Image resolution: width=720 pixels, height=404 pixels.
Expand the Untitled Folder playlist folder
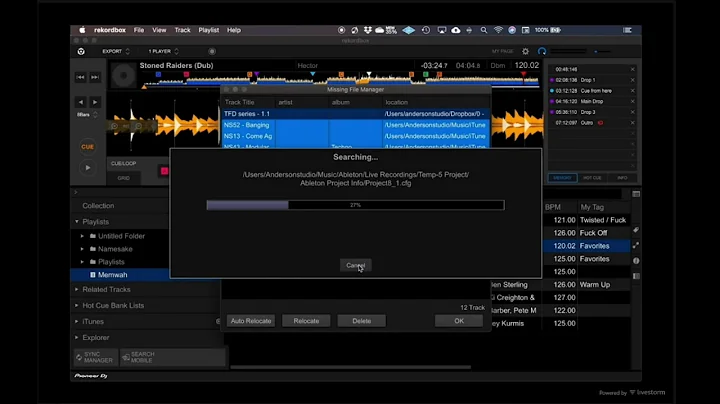[x=82, y=236]
